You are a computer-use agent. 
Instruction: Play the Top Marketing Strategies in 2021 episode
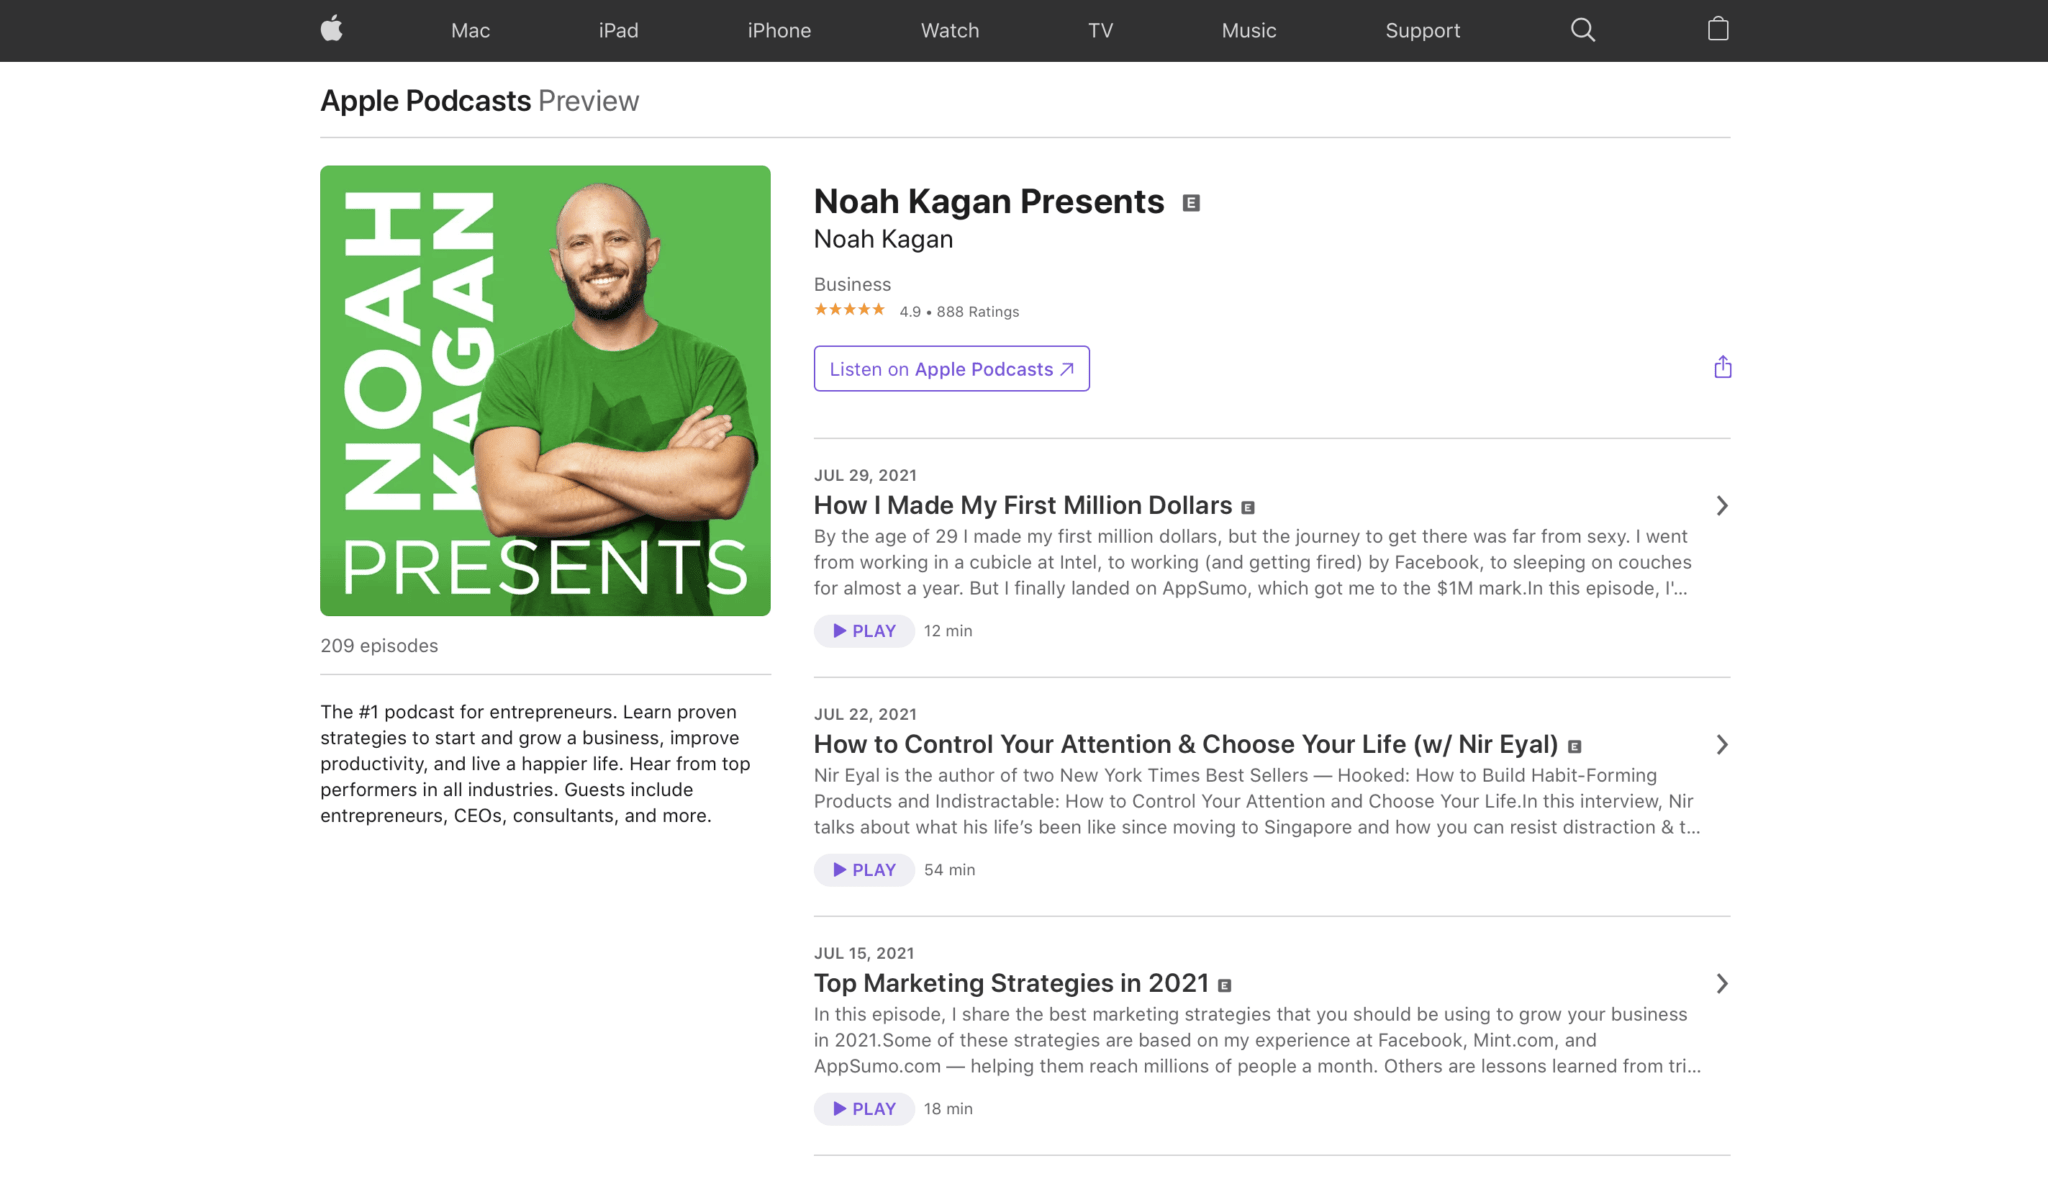(864, 1109)
